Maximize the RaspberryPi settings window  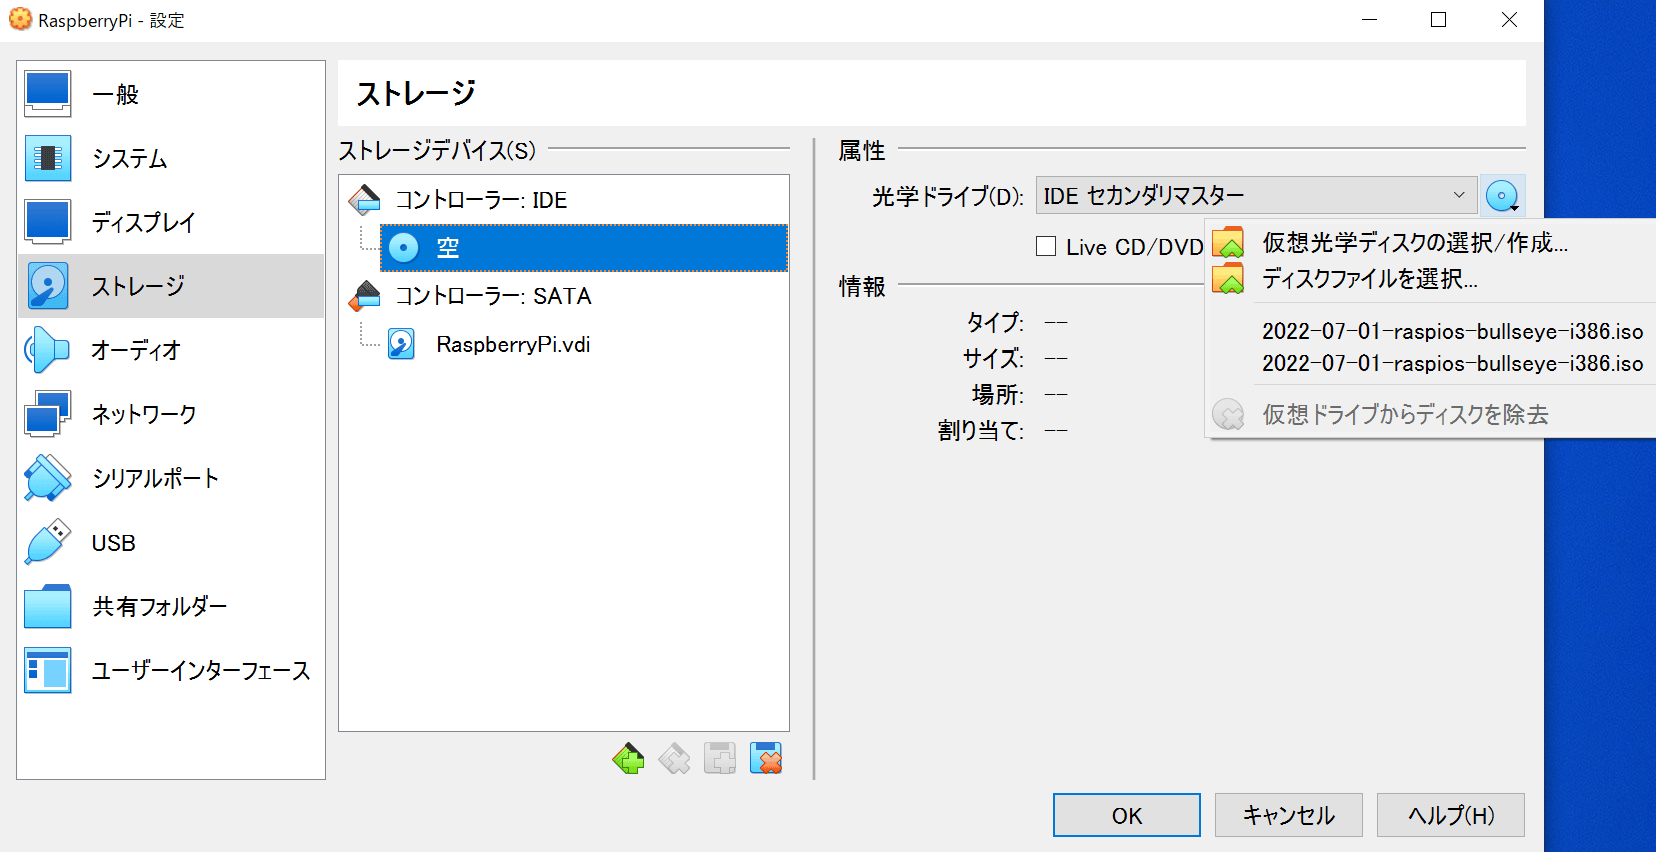point(1439,20)
